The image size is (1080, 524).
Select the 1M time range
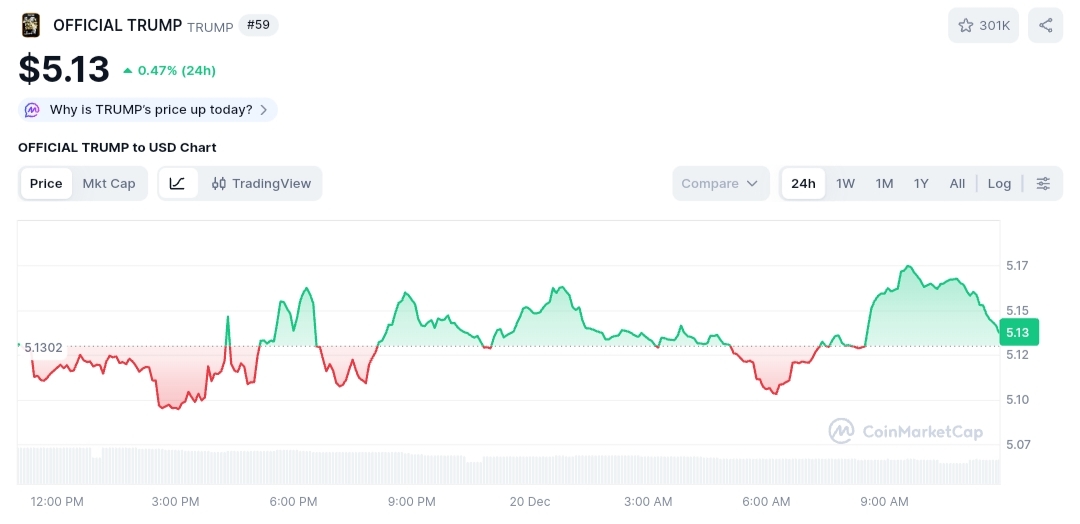coord(884,183)
